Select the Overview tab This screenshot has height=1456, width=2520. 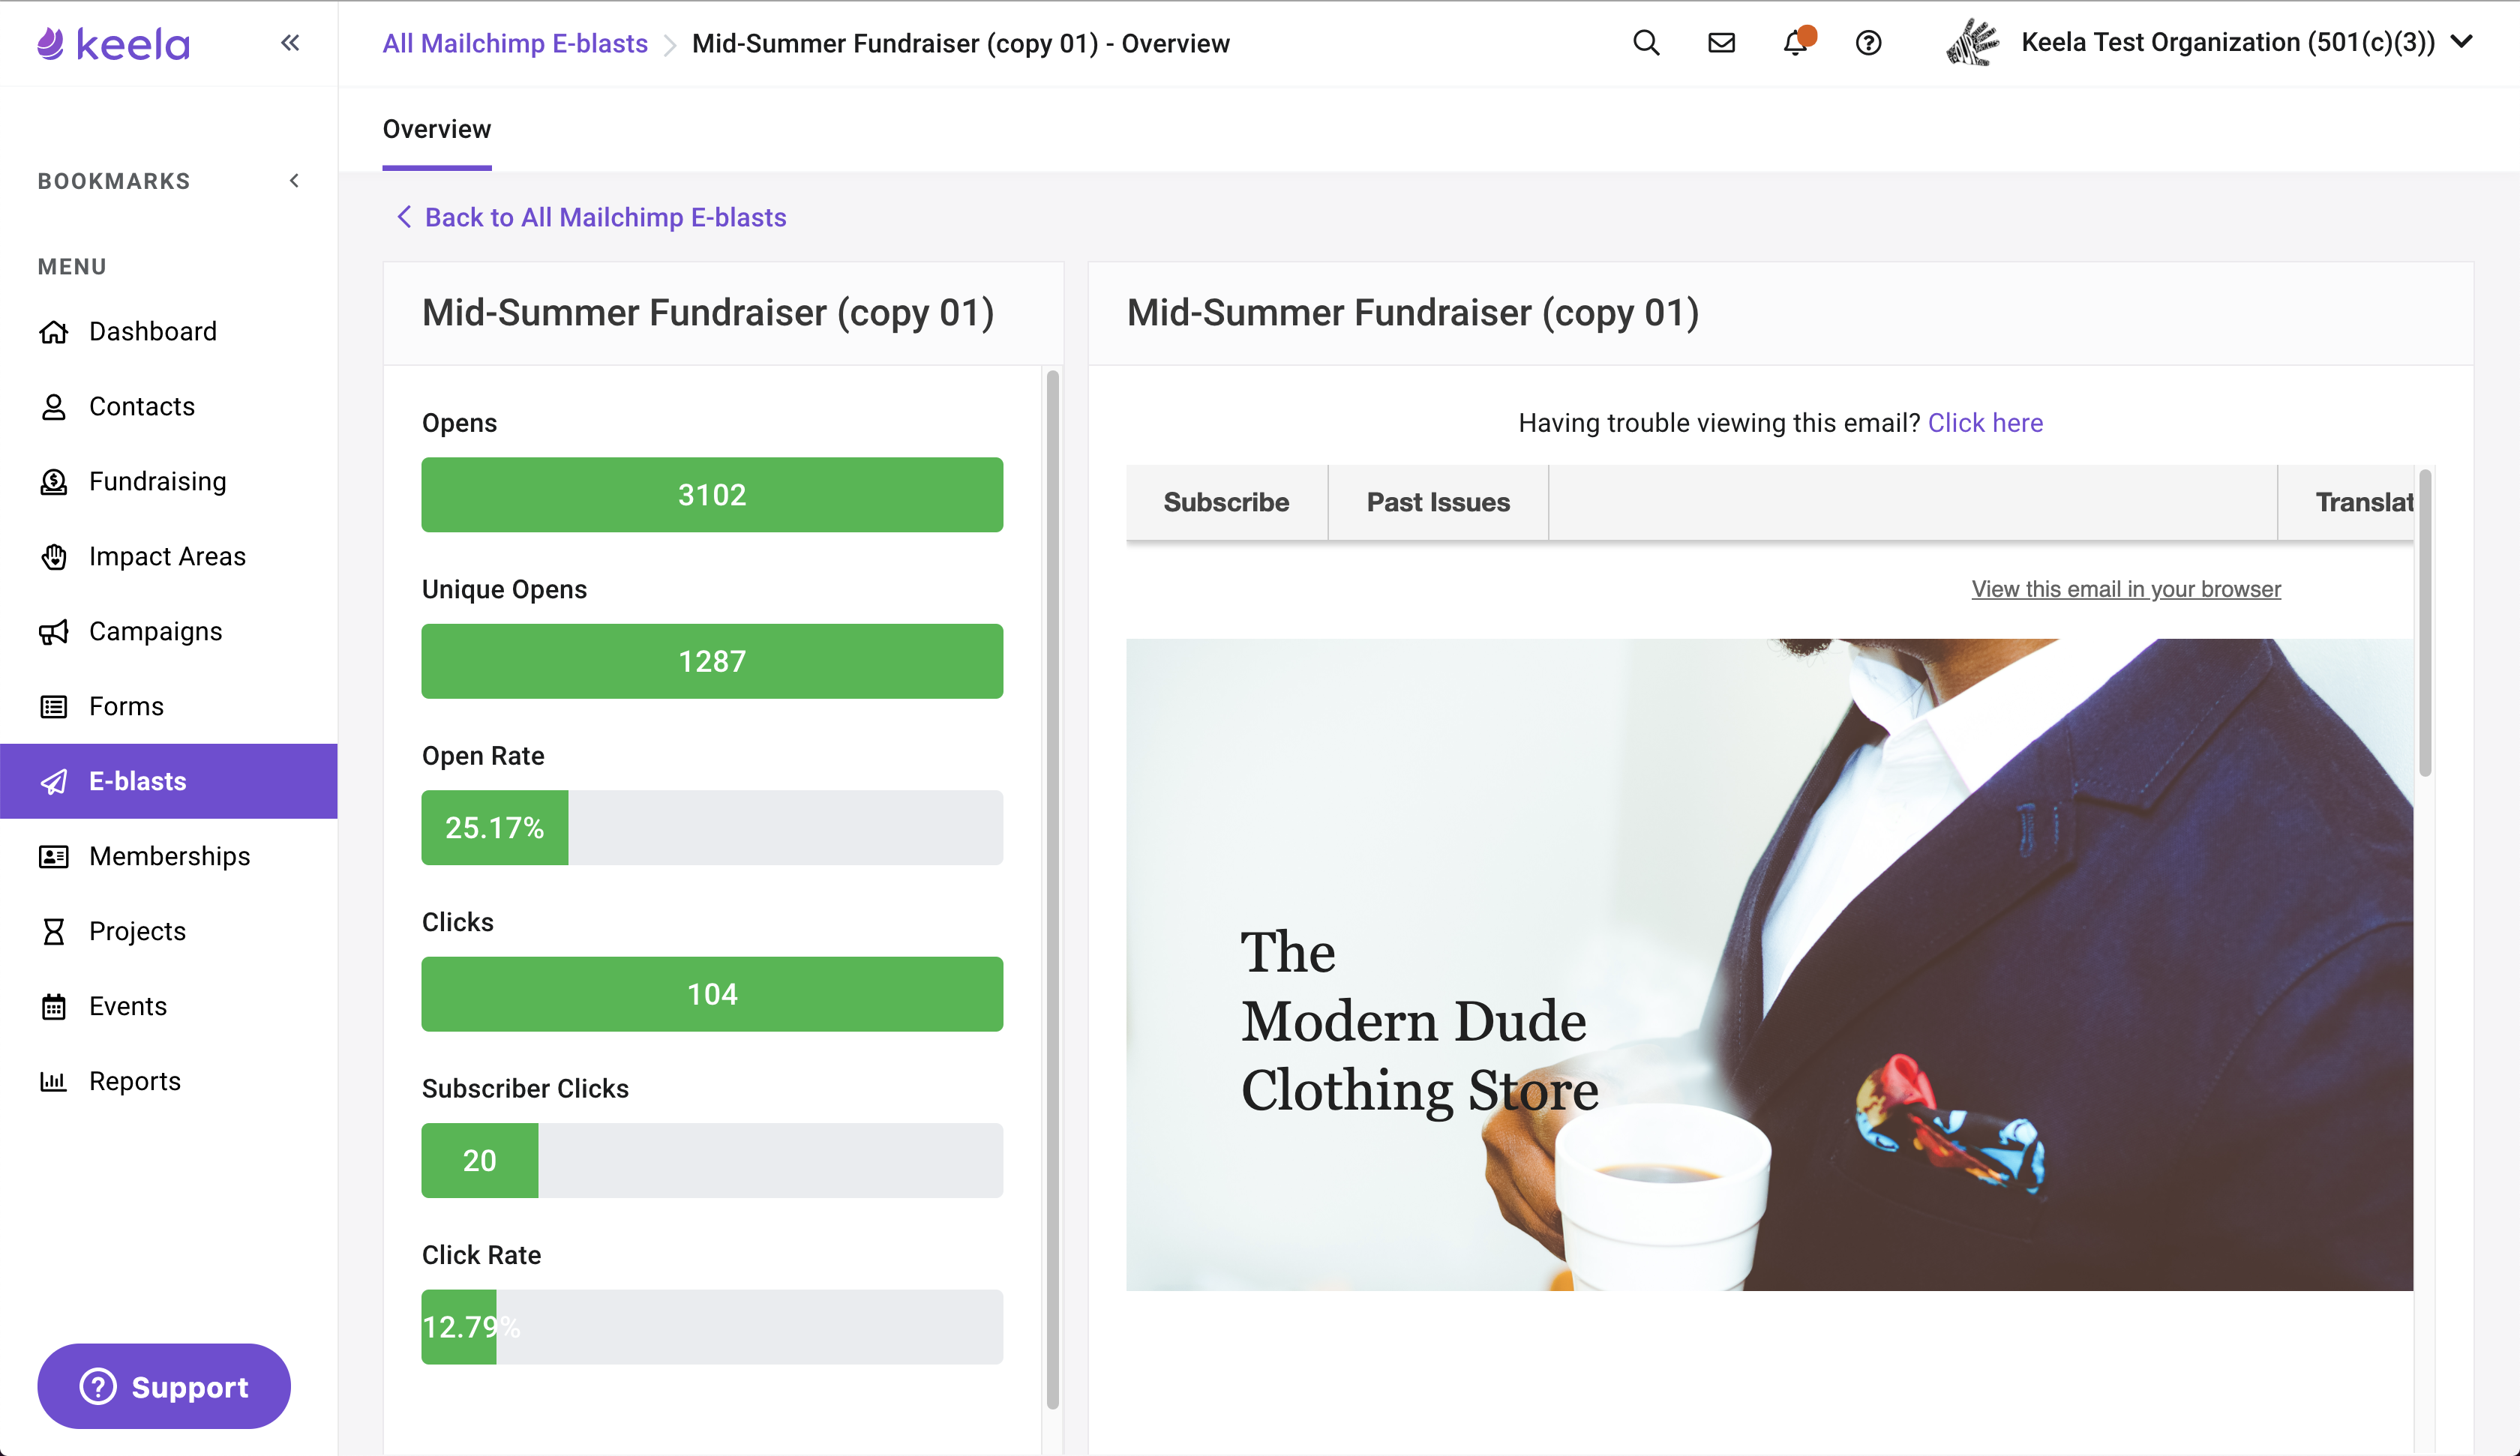pos(437,129)
